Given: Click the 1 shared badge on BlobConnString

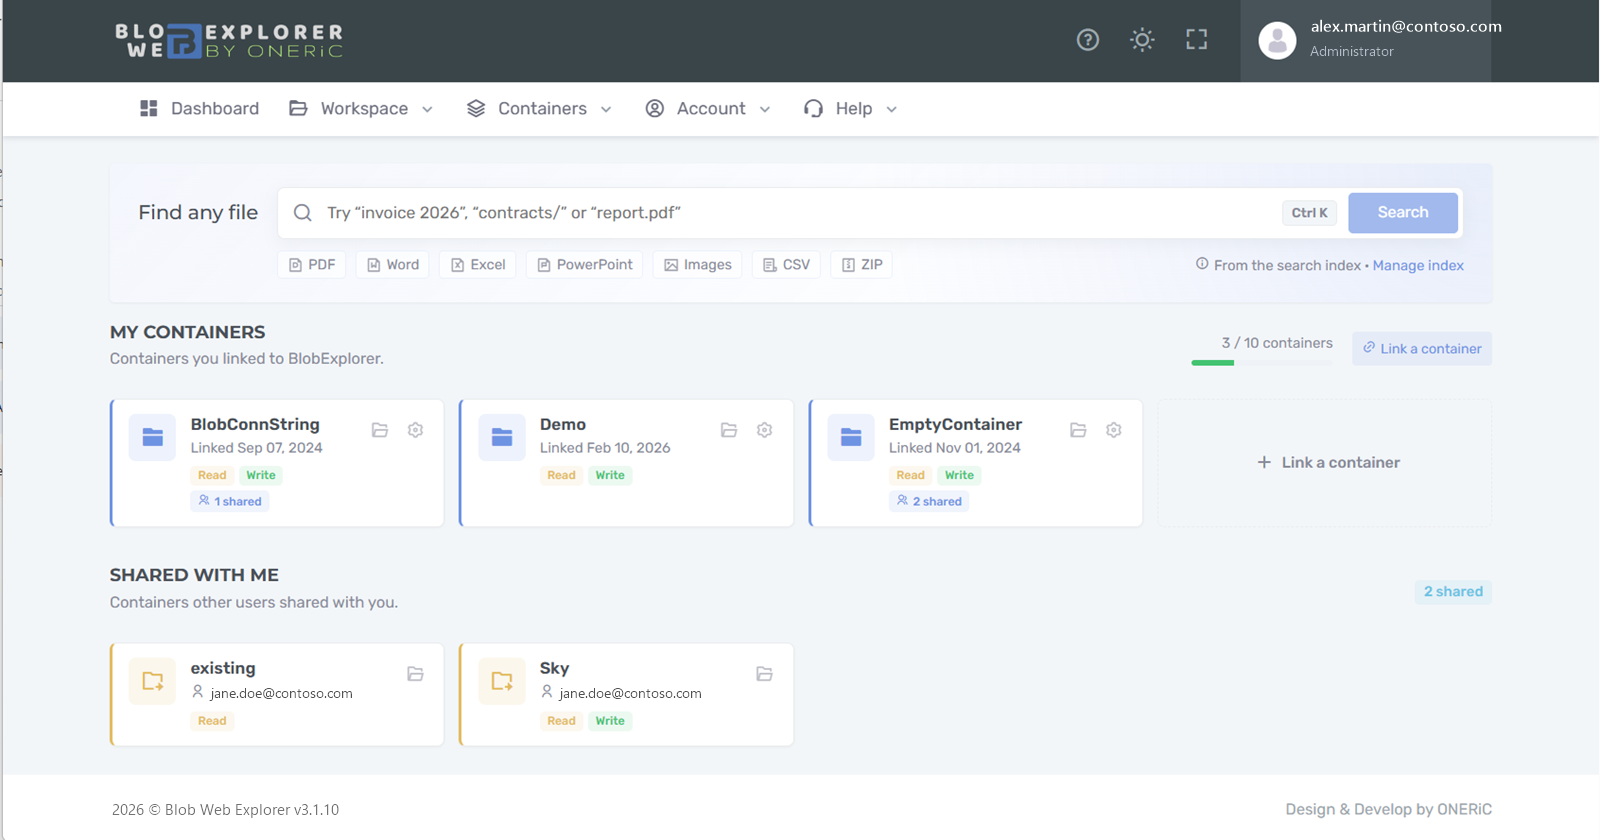Looking at the screenshot, I should click(230, 502).
